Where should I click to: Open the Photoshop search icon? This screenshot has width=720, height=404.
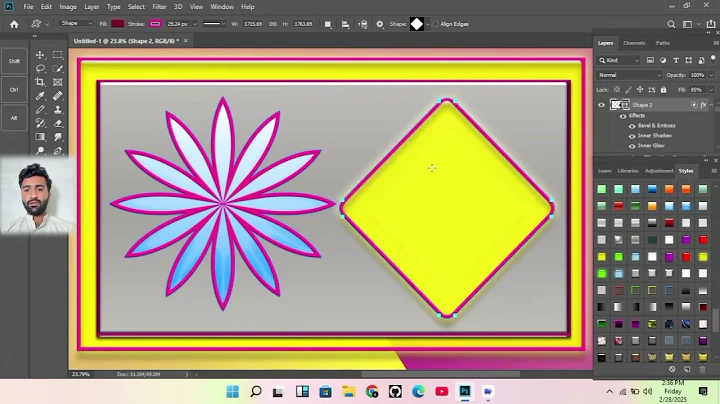671,24
